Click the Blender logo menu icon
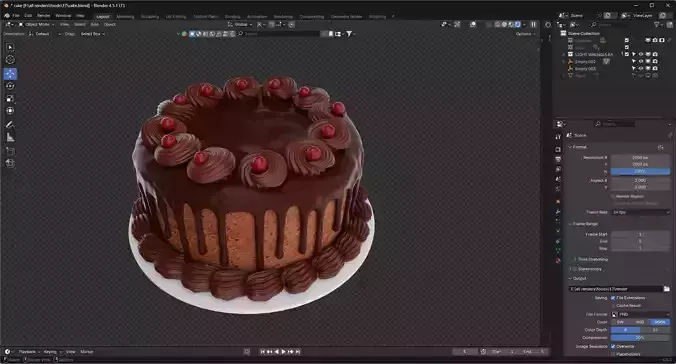The width and height of the screenshot is (676, 364). pyautogui.click(x=6, y=16)
